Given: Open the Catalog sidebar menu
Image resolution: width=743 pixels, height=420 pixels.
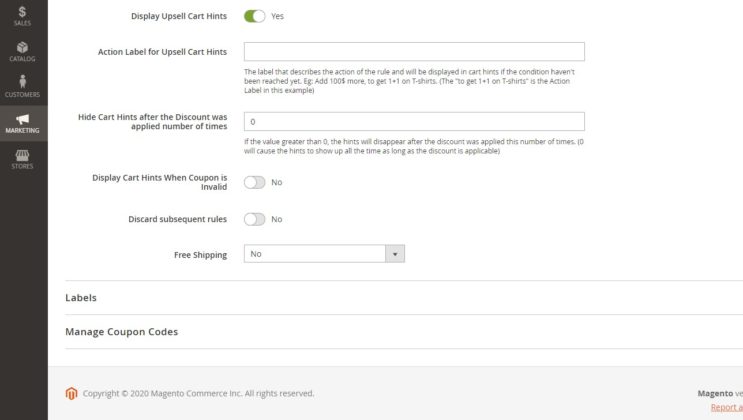Looking at the screenshot, I should coord(22,52).
